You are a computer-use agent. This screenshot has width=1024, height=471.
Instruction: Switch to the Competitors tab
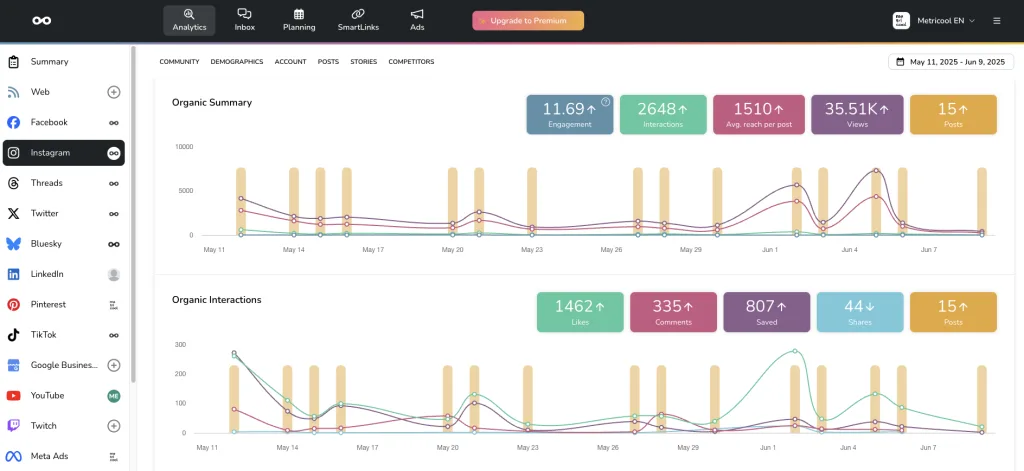point(411,62)
